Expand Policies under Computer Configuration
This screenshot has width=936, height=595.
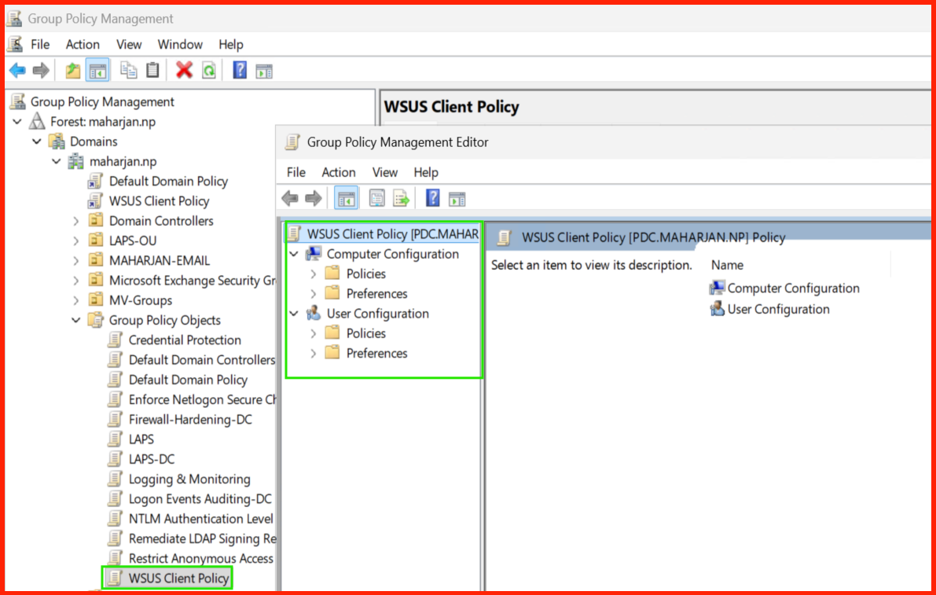pyautogui.click(x=313, y=274)
